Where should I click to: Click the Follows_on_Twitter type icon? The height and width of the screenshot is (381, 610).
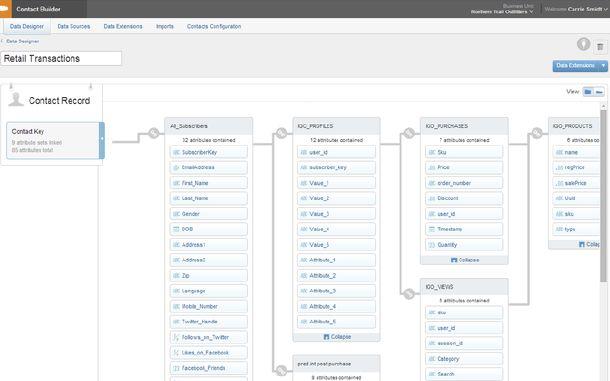[x=176, y=337]
